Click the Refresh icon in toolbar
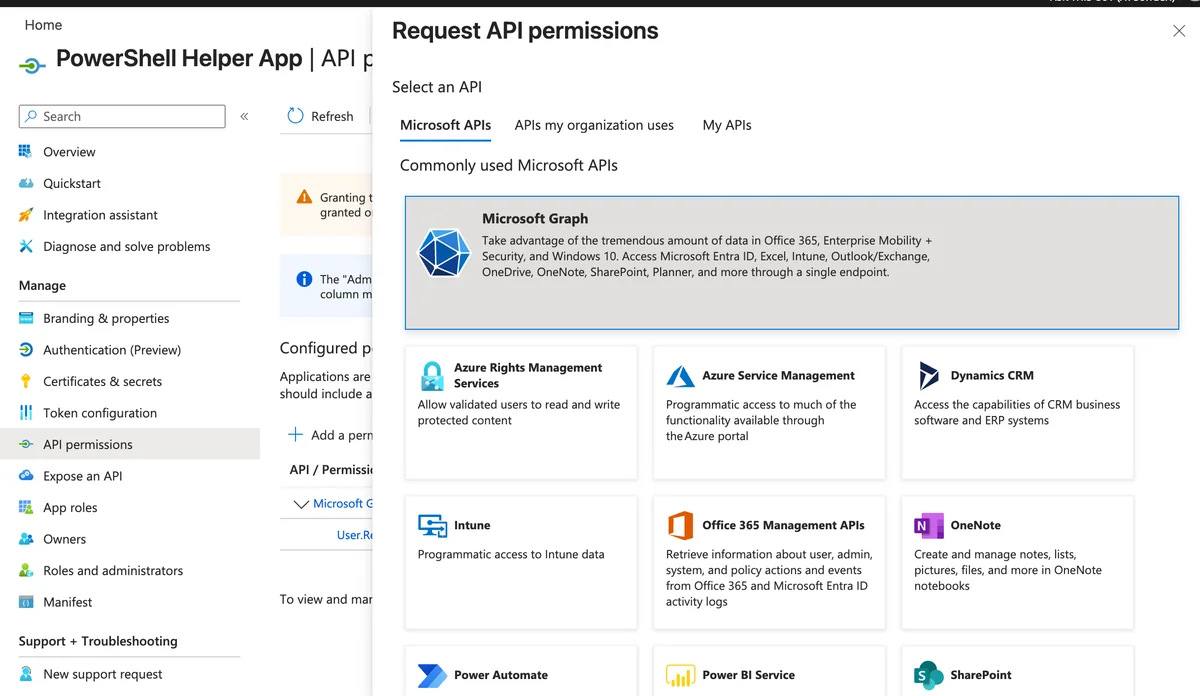This screenshot has width=1200, height=696. [x=295, y=116]
